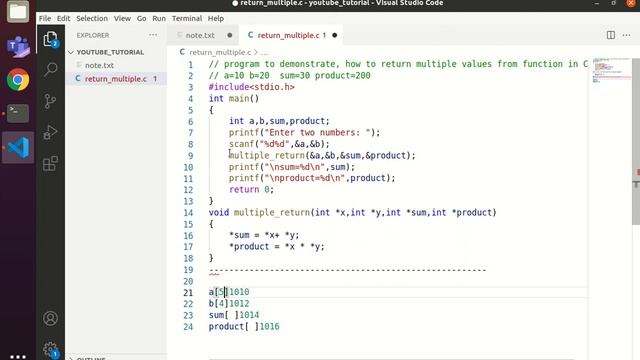The image size is (640, 360).
Task: Open the Run menu
Action: [159, 18]
